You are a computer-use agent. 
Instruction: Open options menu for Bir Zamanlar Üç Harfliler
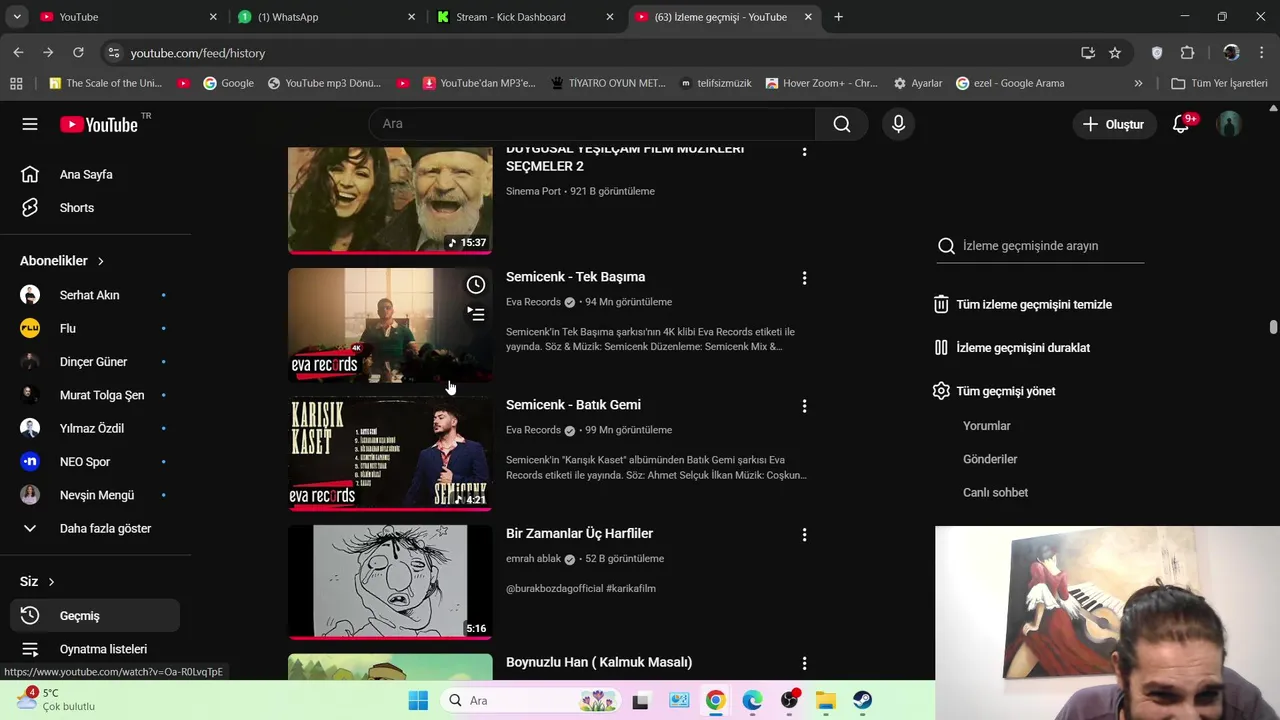pos(804,535)
